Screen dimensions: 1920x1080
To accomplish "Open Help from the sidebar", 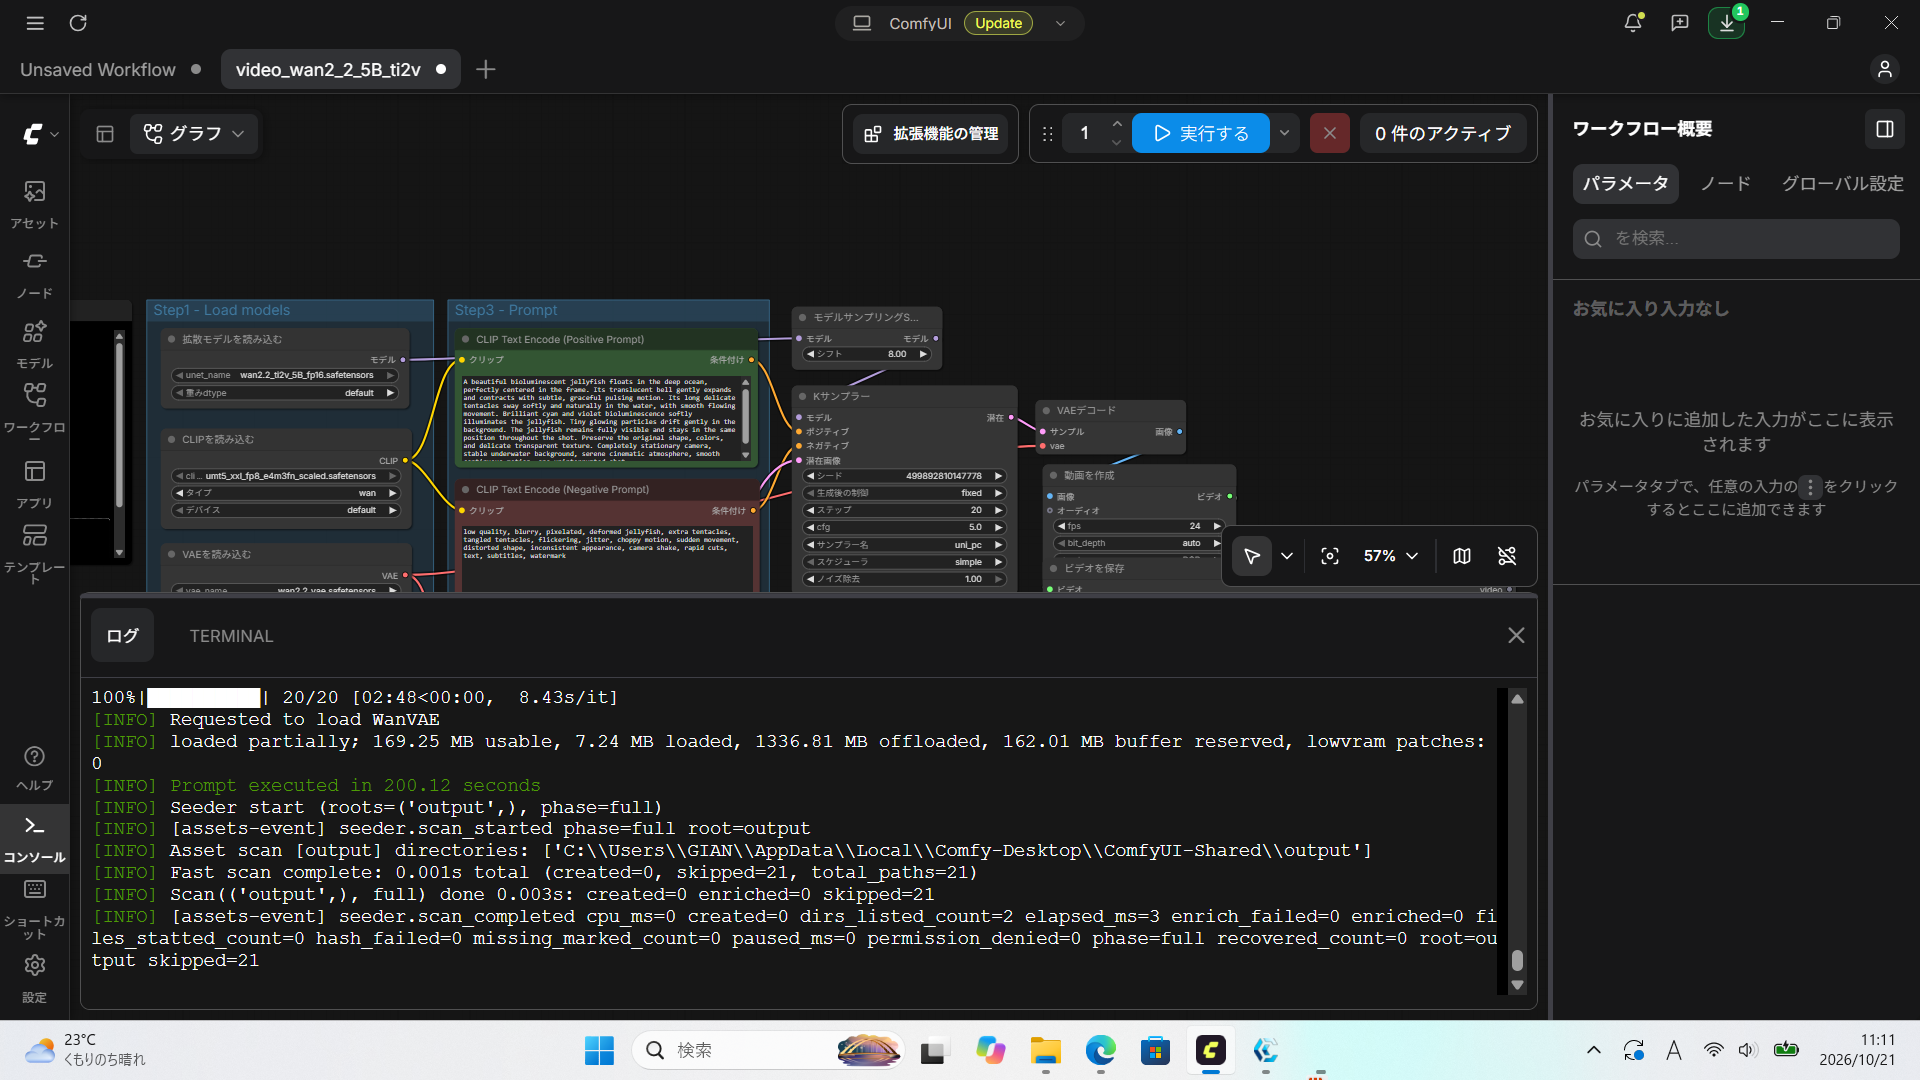I will [x=35, y=768].
